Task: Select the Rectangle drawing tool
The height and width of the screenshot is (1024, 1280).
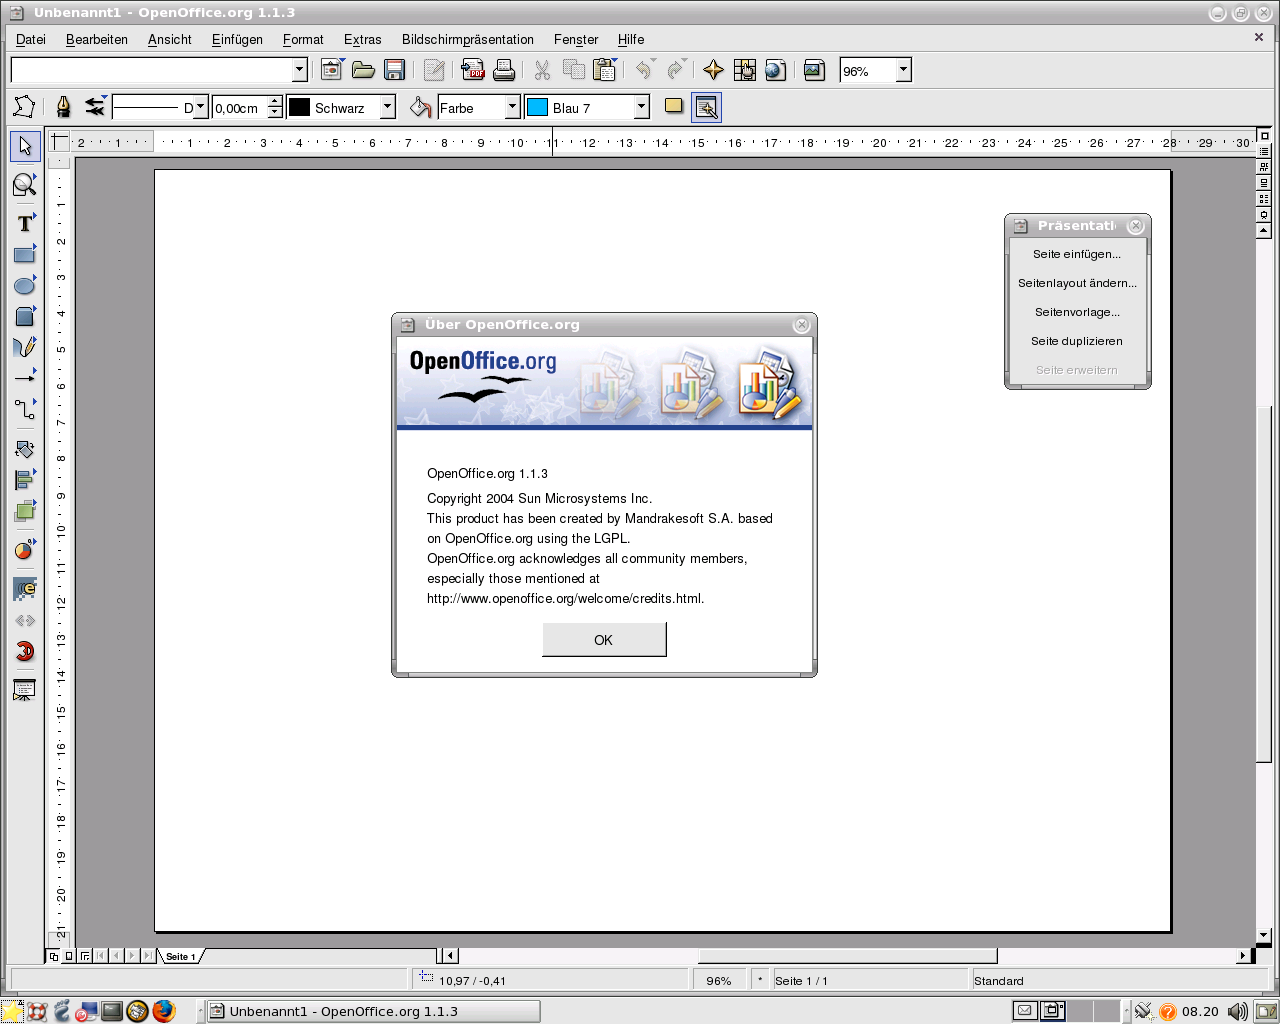Action: click(25, 255)
